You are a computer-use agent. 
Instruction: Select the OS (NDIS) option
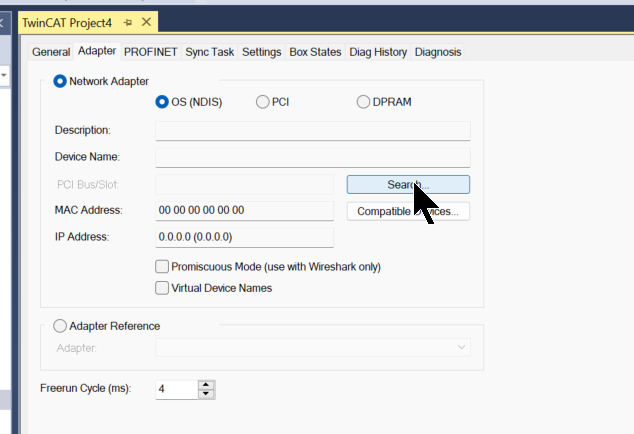[x=162, y=102]
